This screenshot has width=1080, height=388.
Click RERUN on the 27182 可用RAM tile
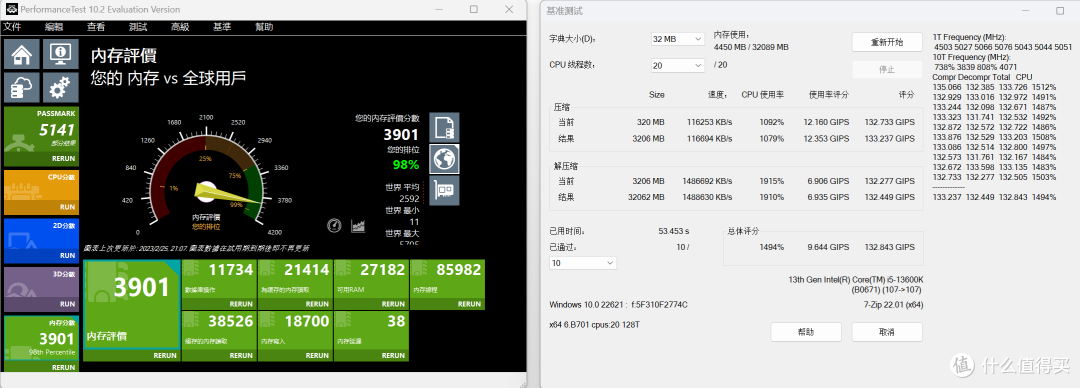(393, 304)
